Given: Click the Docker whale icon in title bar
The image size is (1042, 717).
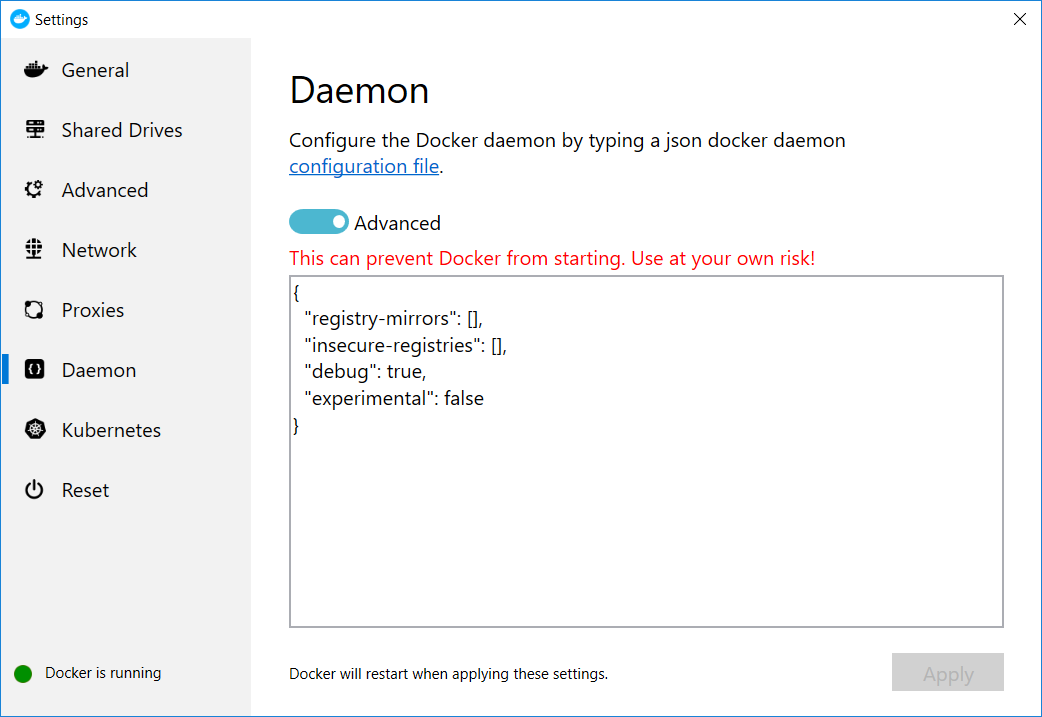Looking at the screenshot, I should click(x=19, y=18).
